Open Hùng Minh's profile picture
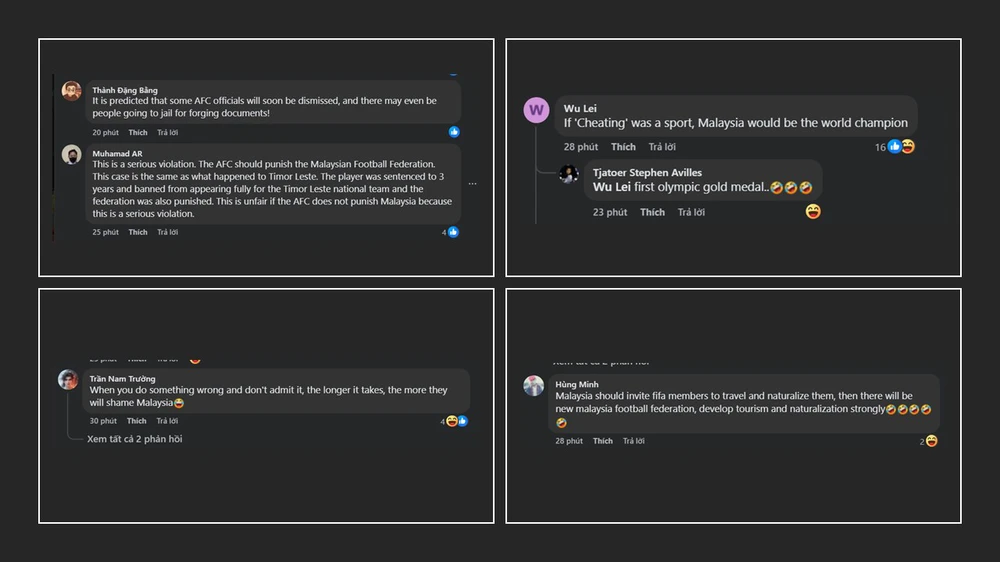The height and width of the screenshot is (562, 1000). coord(534,386)
